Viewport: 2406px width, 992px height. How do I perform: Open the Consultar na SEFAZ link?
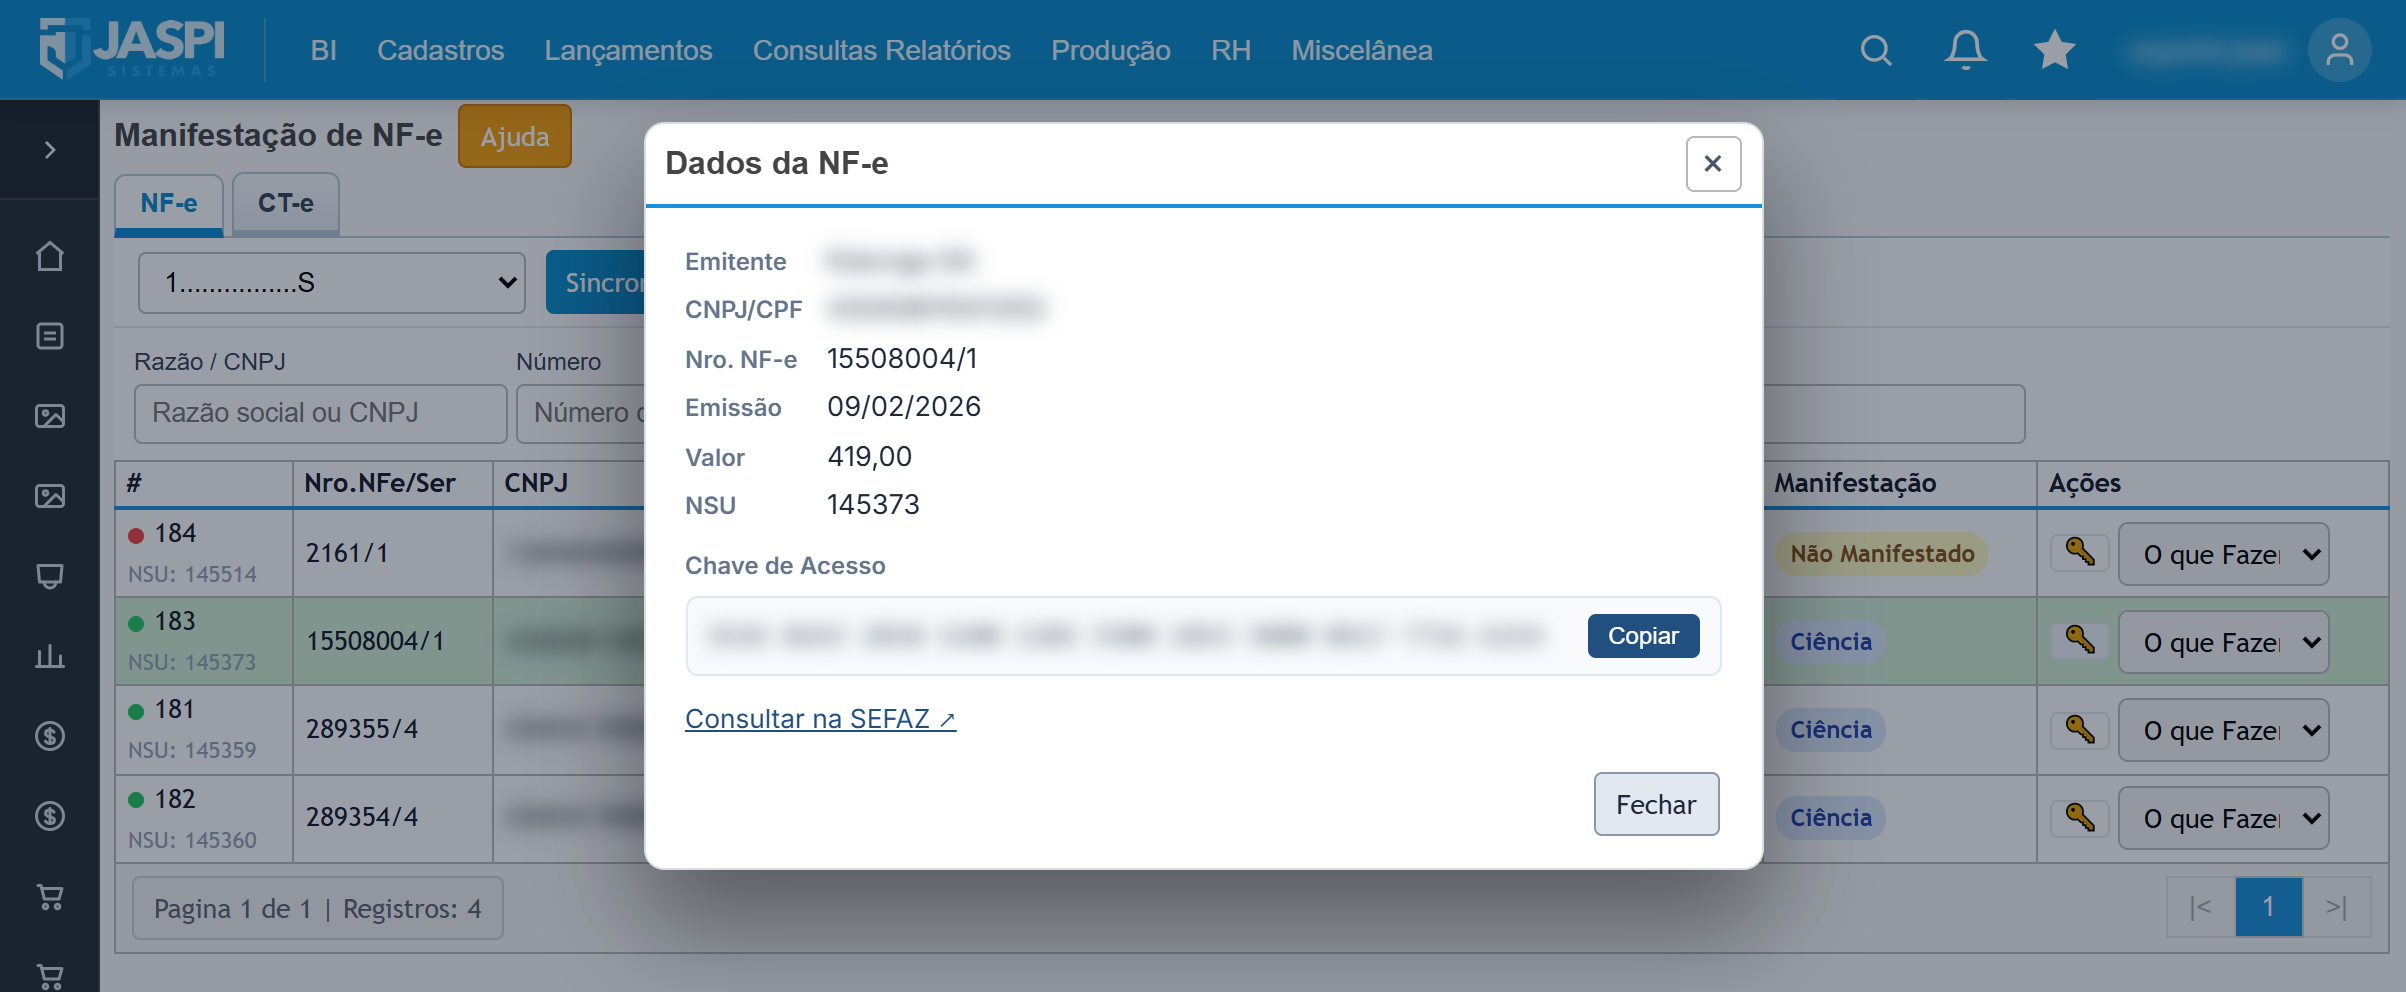coord(820,719)
